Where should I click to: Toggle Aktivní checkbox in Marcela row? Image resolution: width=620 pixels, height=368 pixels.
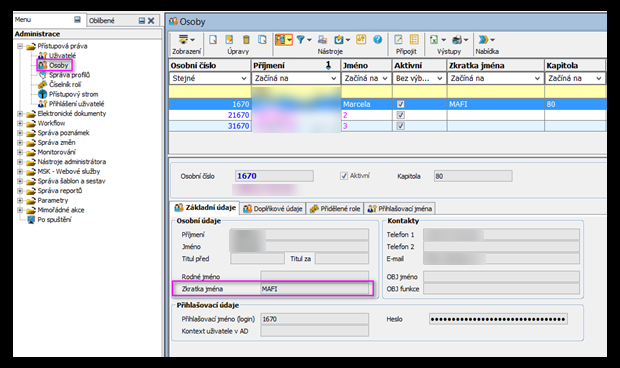click(x=401, y=104)
